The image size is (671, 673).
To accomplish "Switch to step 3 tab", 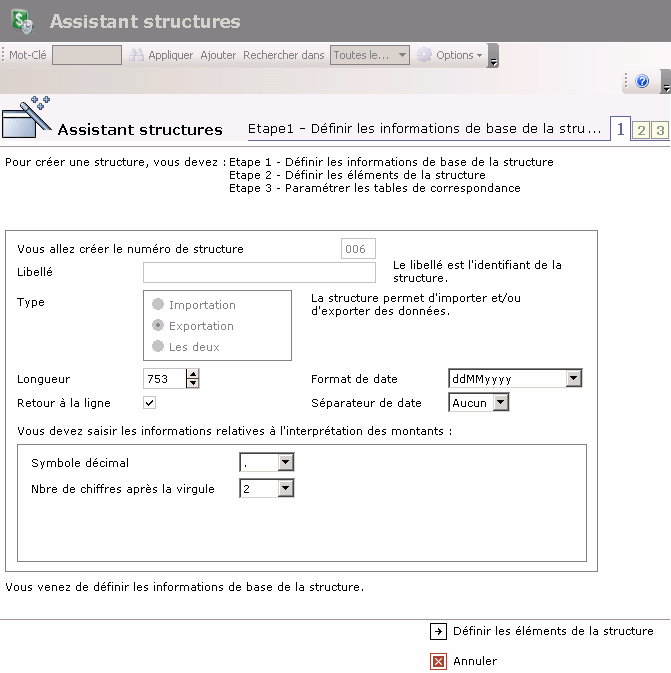I will [x=659, y=130].
